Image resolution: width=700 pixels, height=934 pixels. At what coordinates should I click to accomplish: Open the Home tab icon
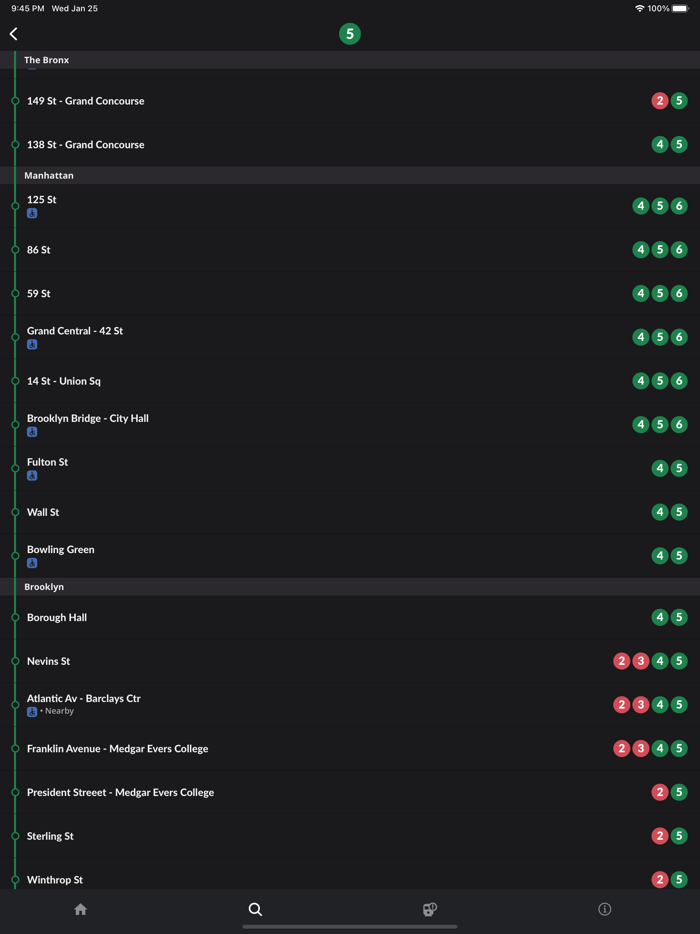[x=80, y=909]
